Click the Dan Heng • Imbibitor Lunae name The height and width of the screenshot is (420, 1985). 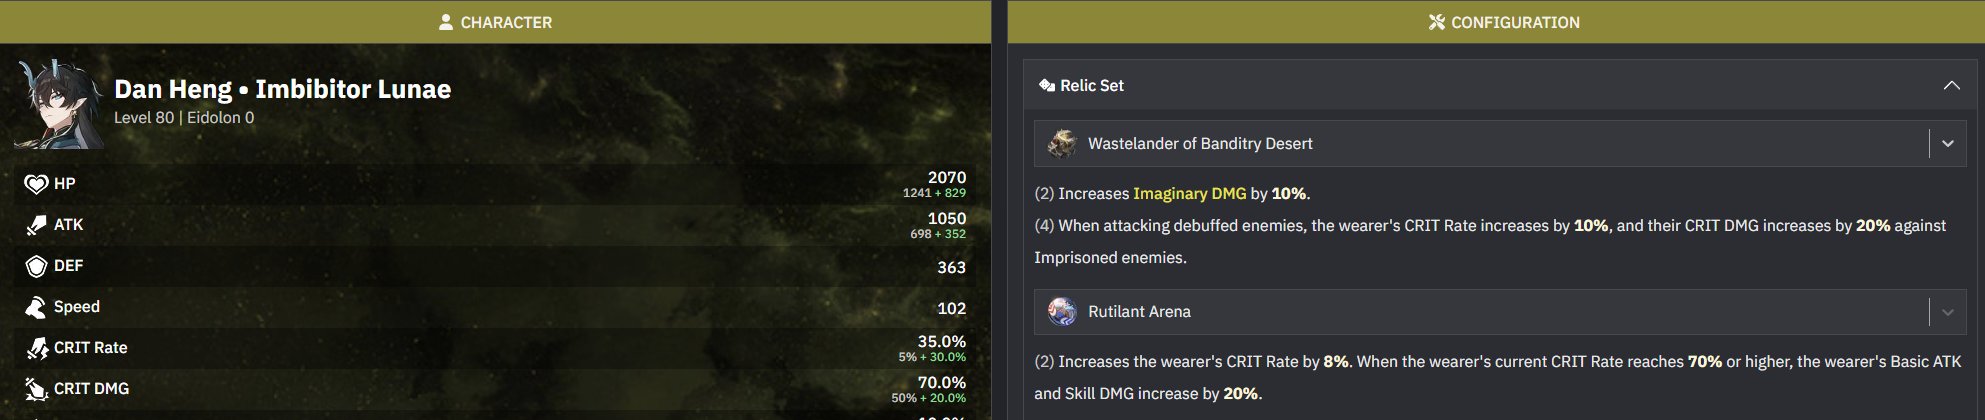(x=282, y=89)
